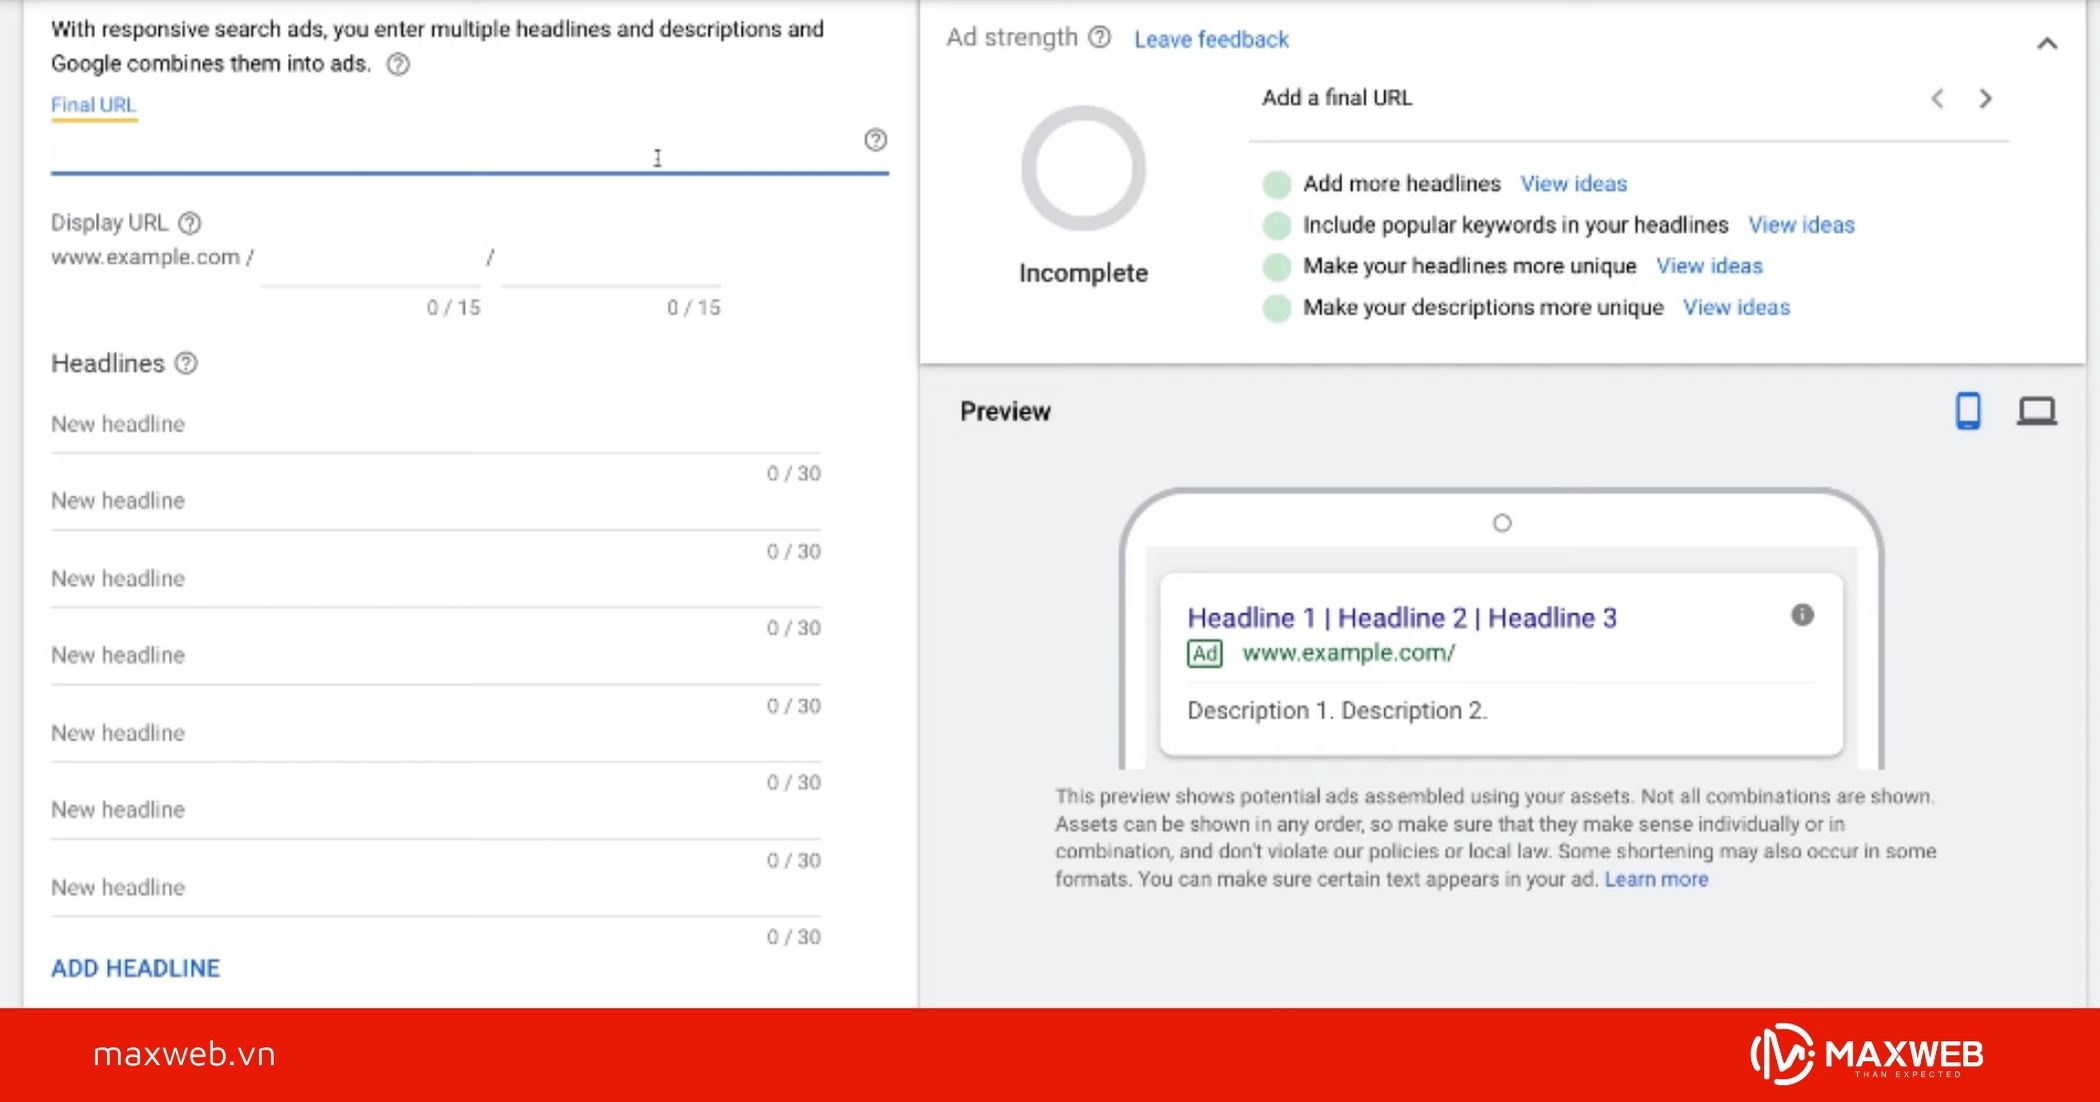2100x1102 pixels.
Task: Click the Ad strength help icon
Action: 1099,38
